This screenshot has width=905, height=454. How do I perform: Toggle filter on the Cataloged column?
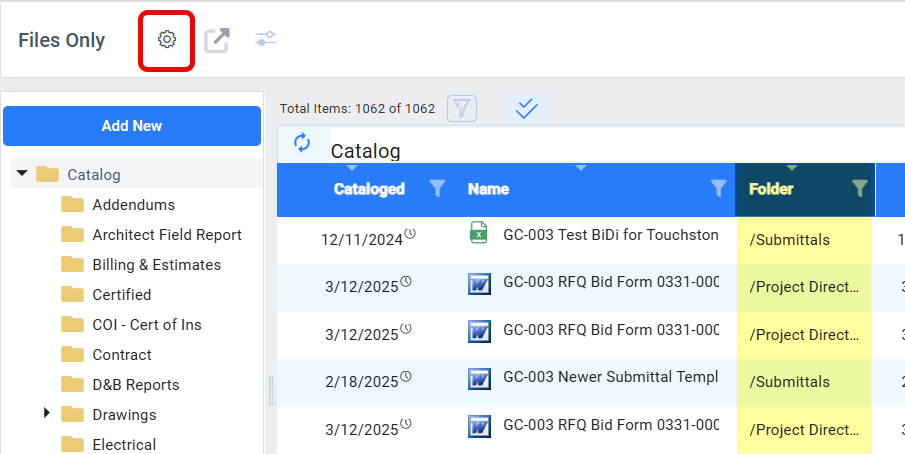coord(437,188)
